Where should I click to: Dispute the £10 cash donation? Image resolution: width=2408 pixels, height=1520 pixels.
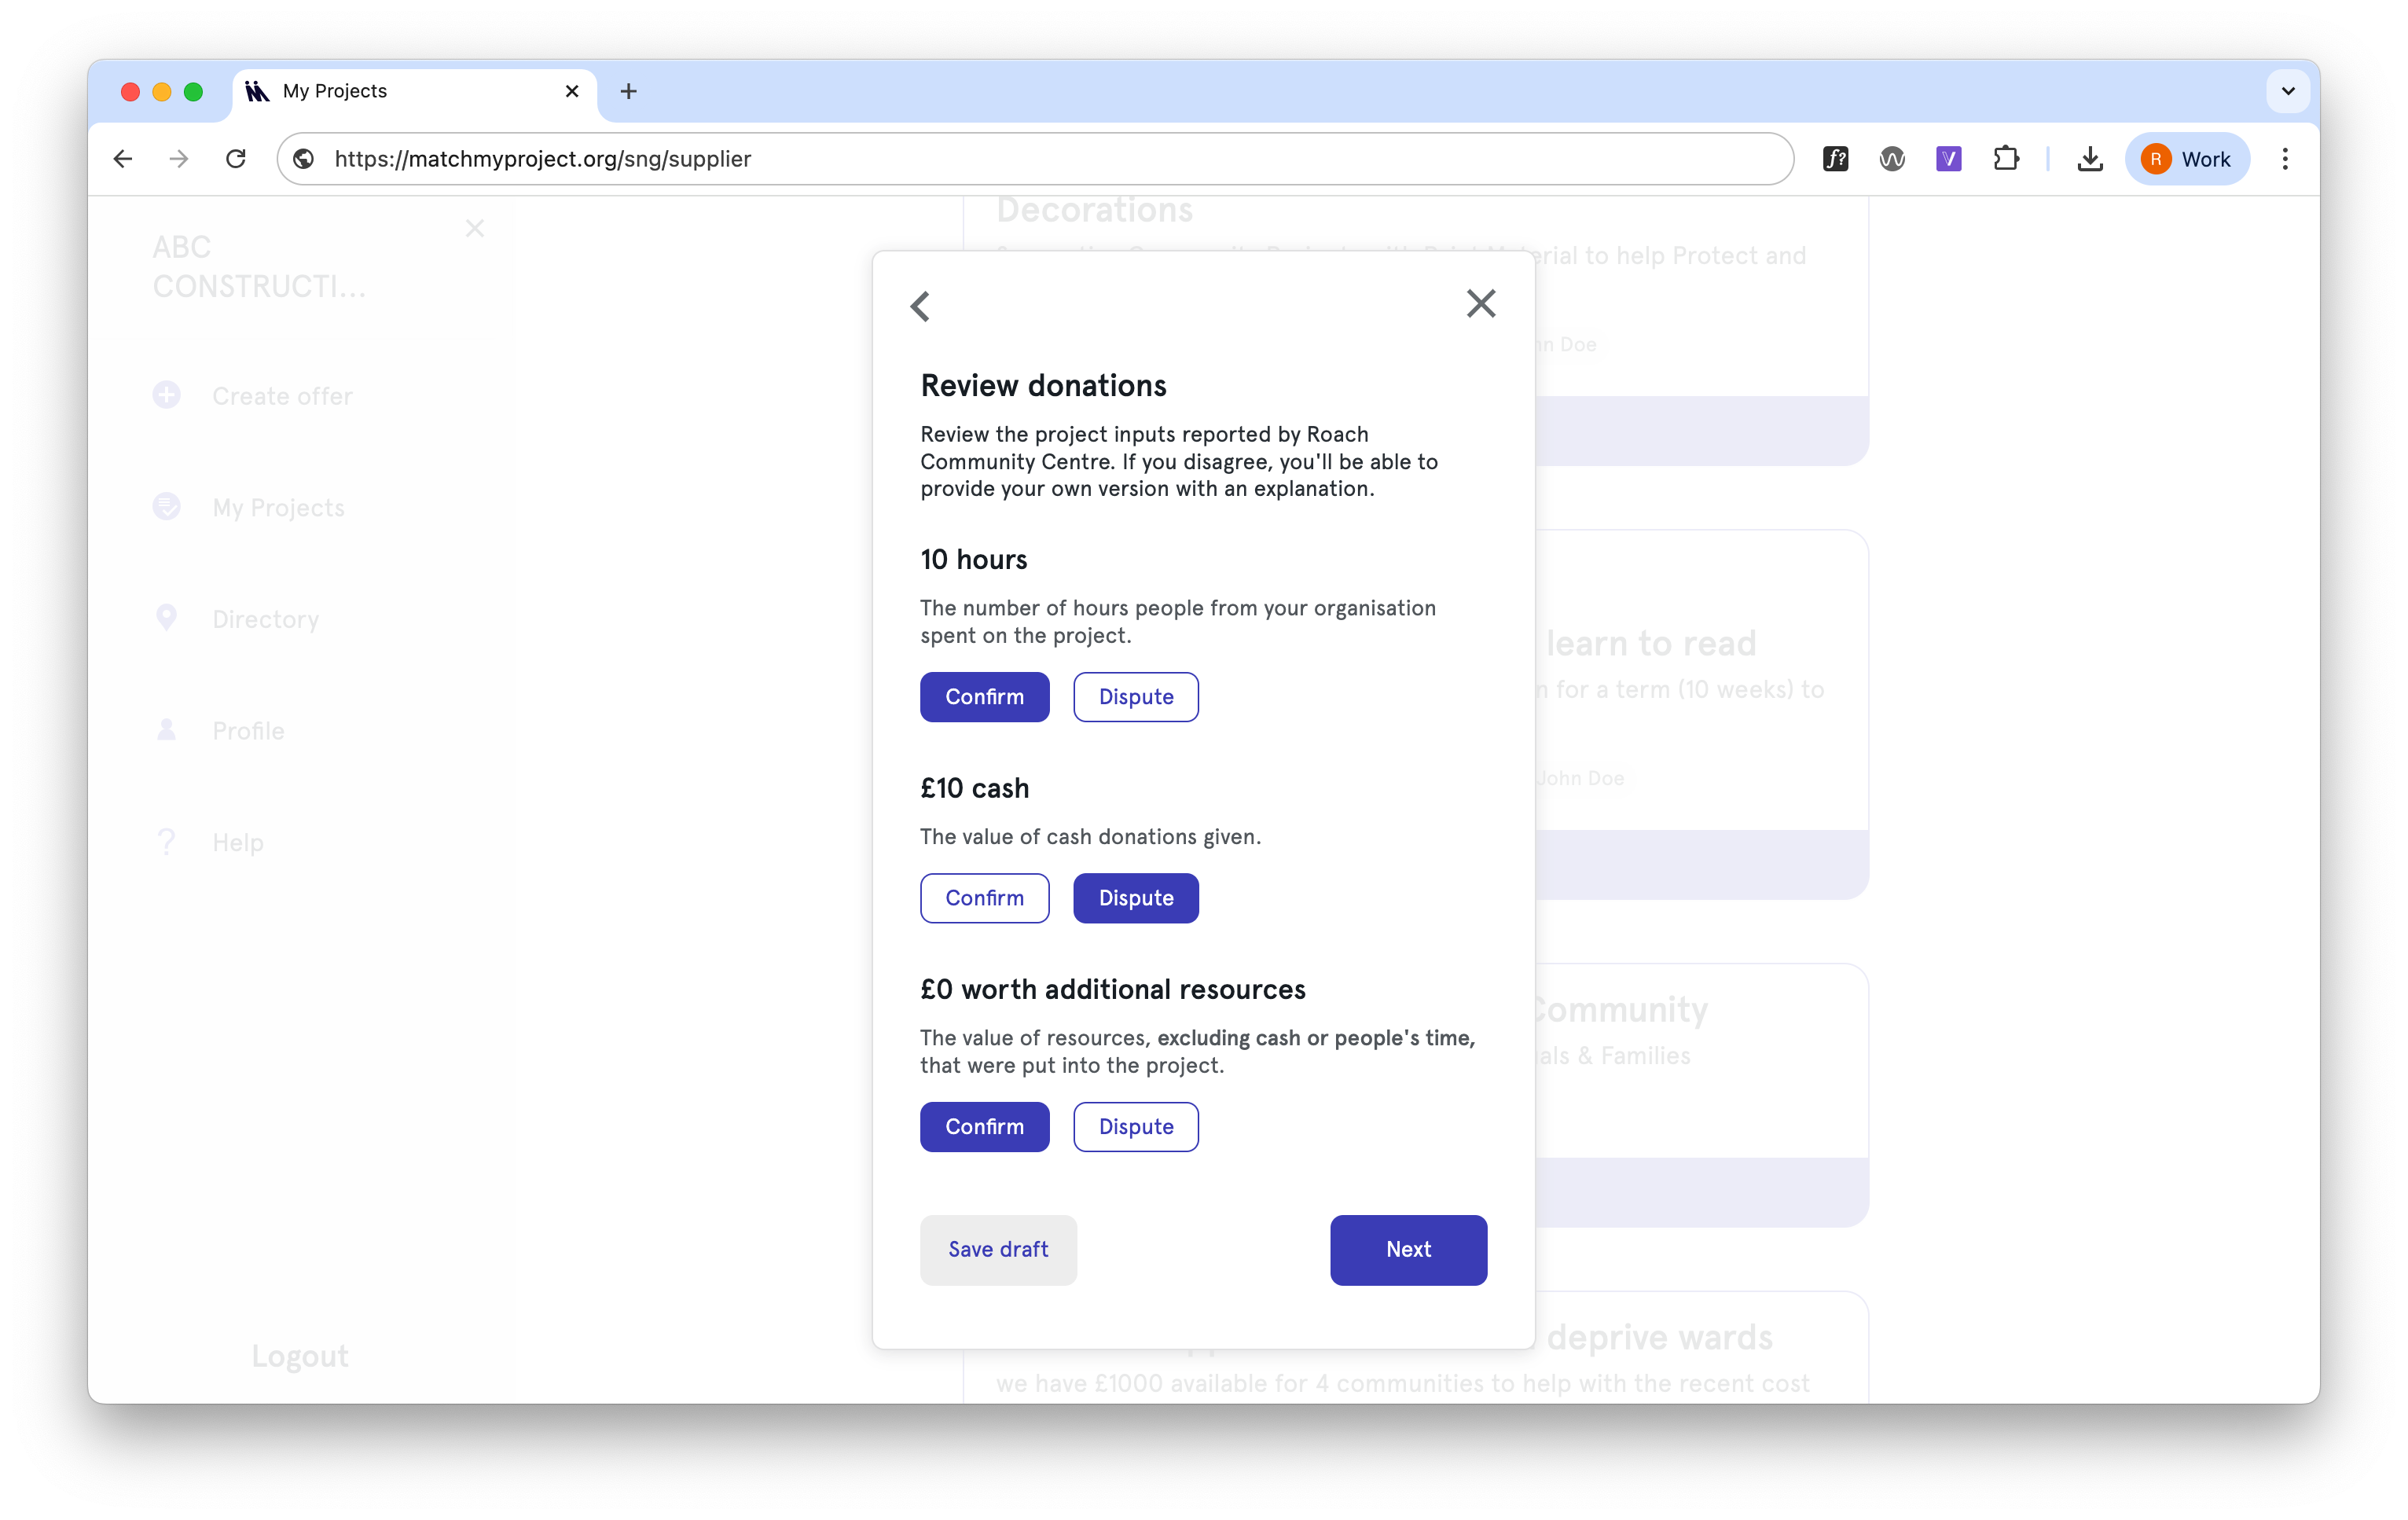pos(1135,898)
